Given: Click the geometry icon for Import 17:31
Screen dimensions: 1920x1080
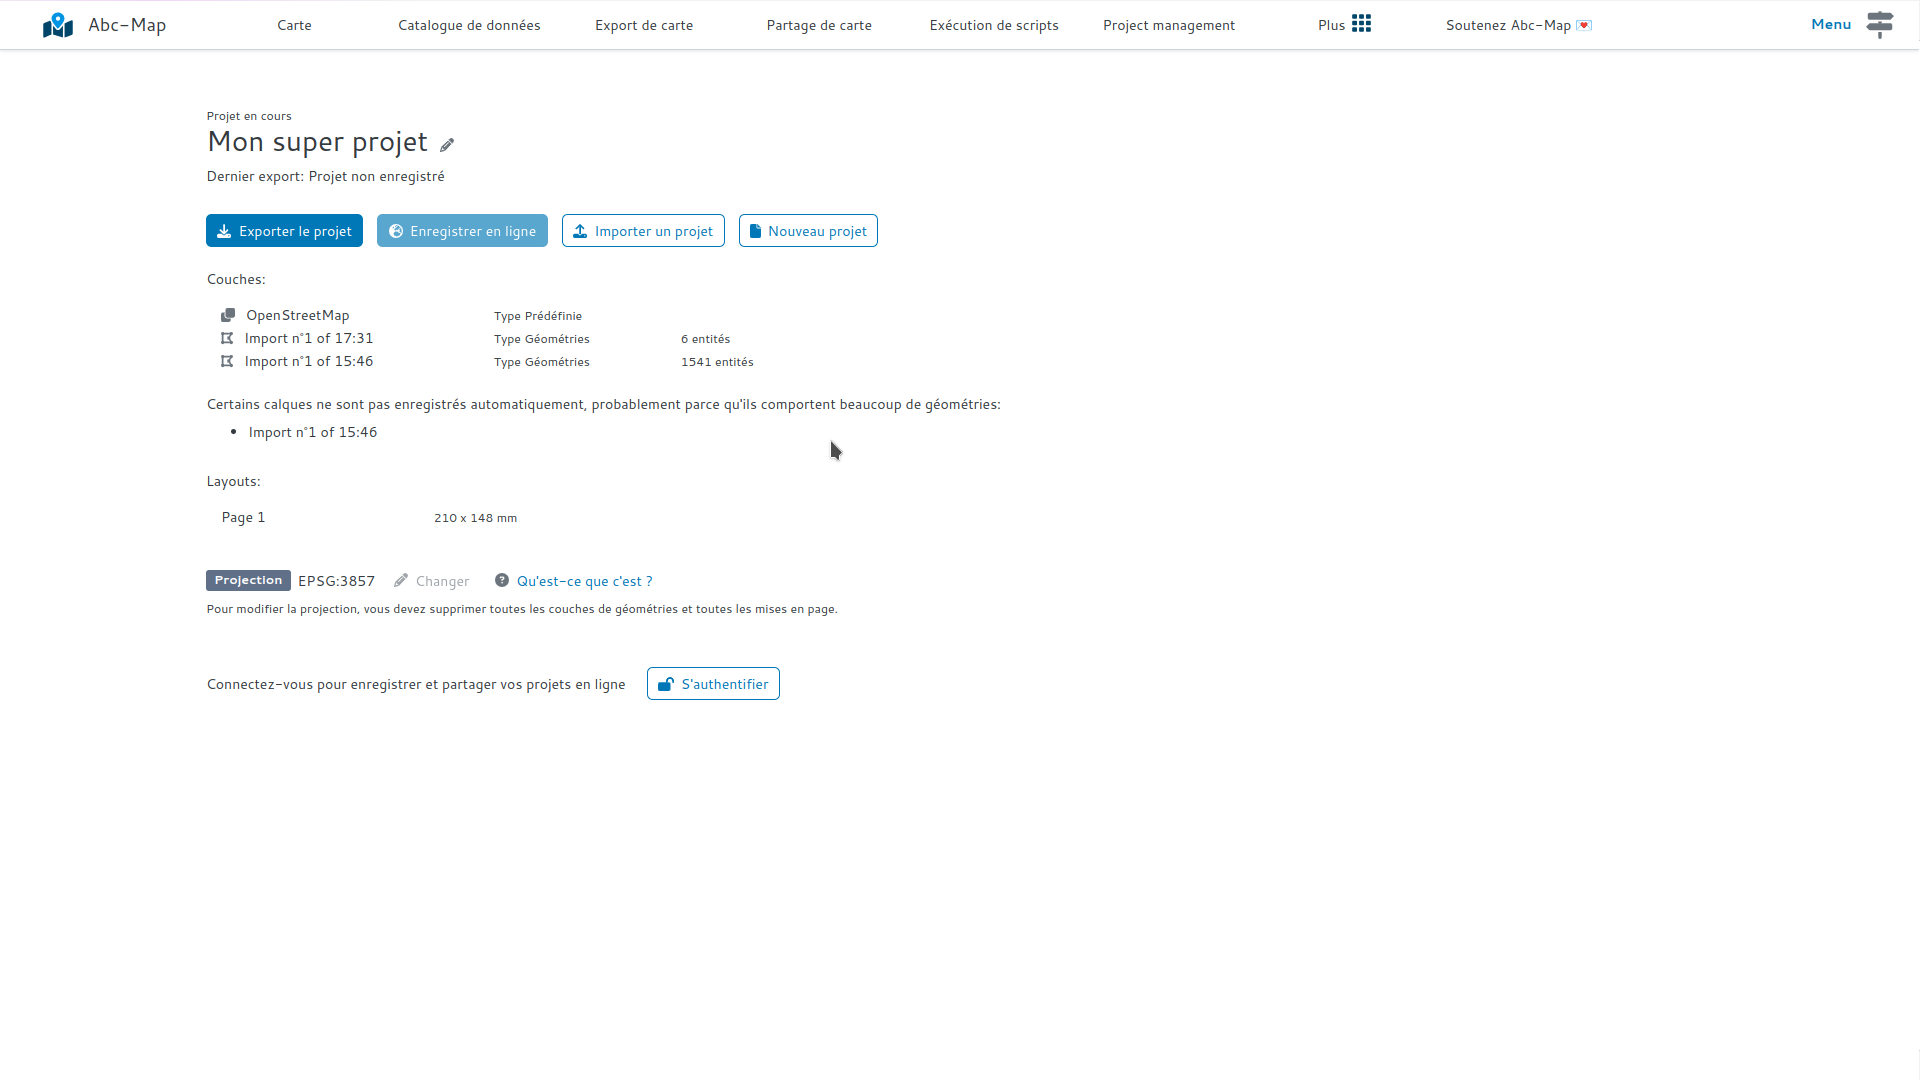Looking at the screenshot, I should 227,338.
